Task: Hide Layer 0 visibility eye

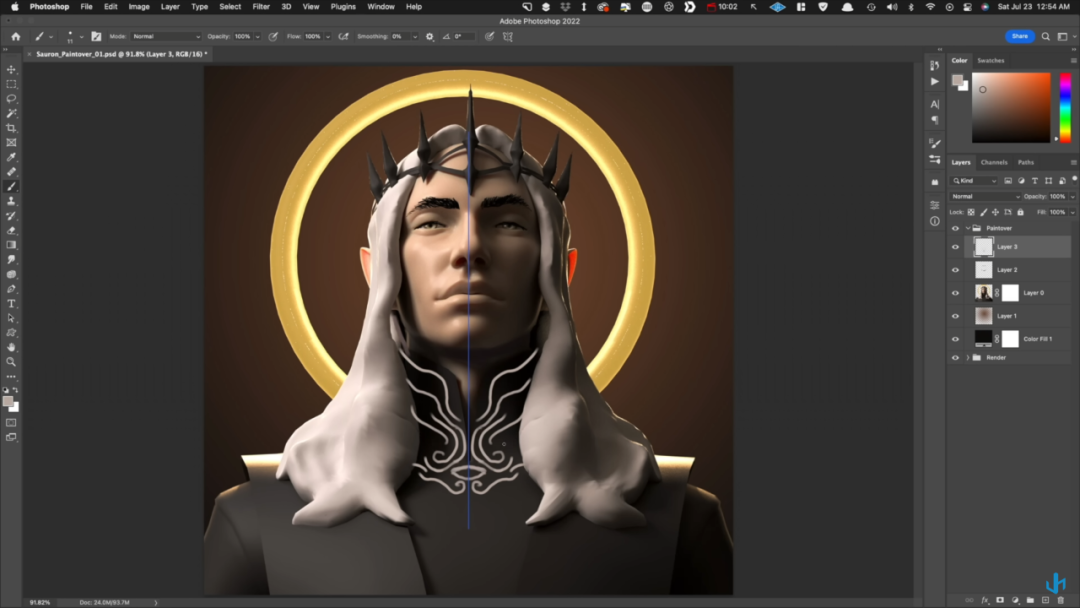Action: point(955,293)
